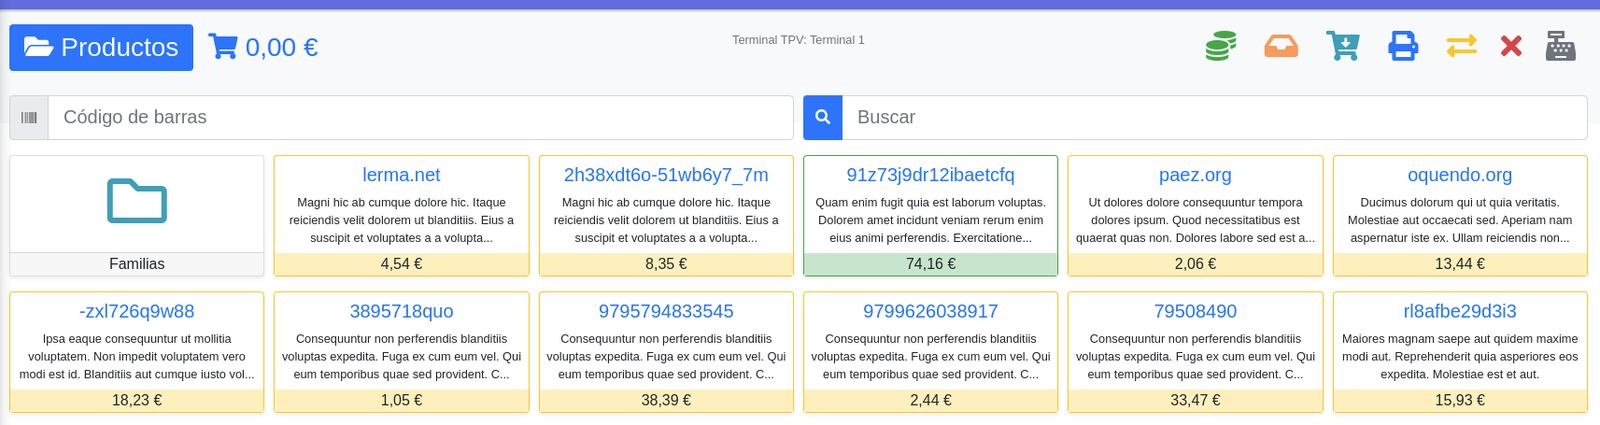The height and width of the screenshot is (425, 1600).
Task: Select product 2h38xdt6o-51wb6y7_7m
Action: pyautogui.click(x=666, y=175)
